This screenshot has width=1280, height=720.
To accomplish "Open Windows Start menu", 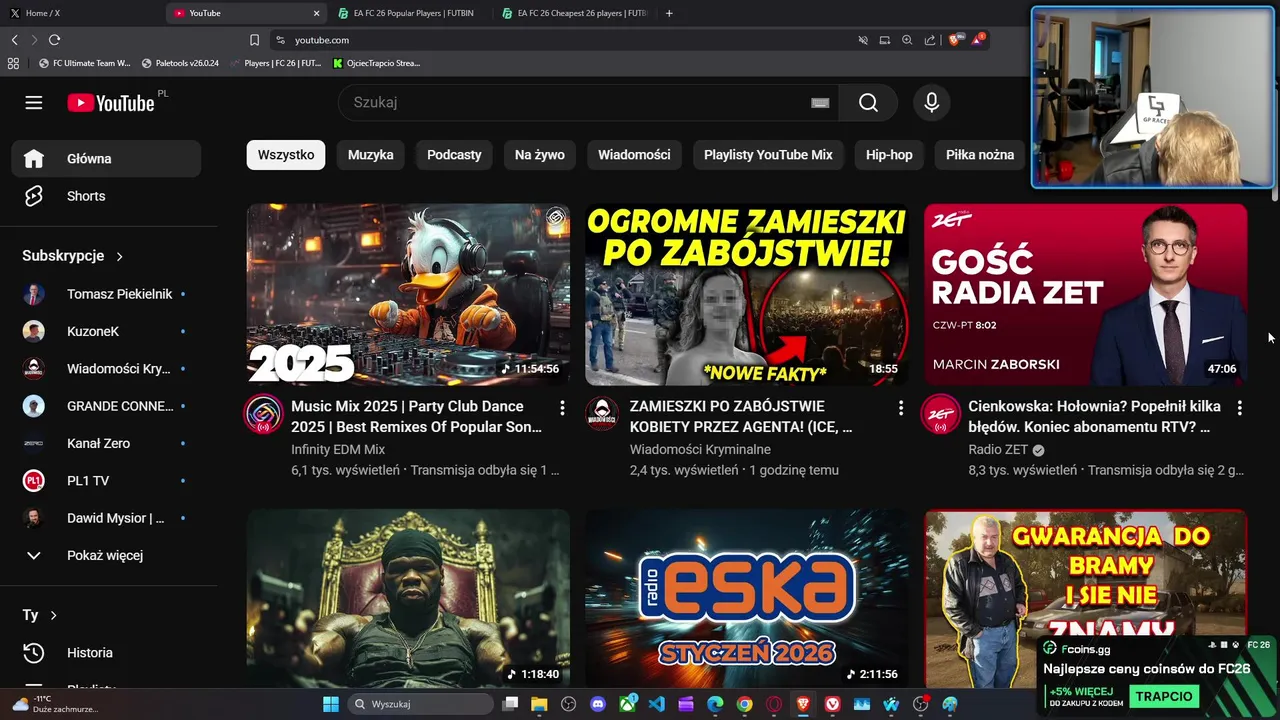I will pos(331,704).
